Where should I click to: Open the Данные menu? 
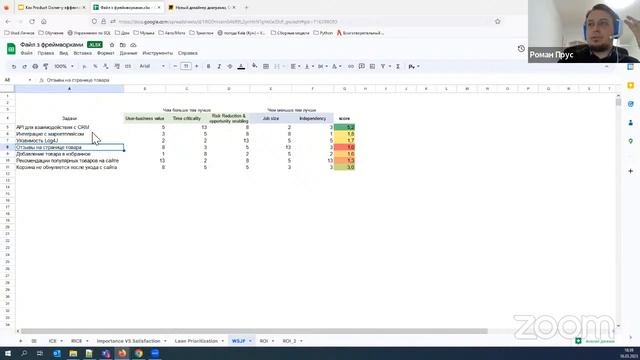point(128,53)
